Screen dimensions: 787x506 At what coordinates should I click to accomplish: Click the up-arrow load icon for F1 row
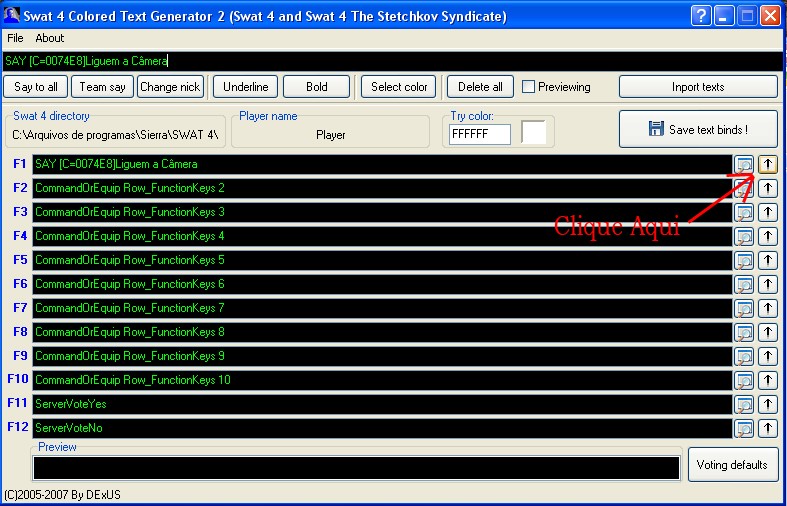767,164
